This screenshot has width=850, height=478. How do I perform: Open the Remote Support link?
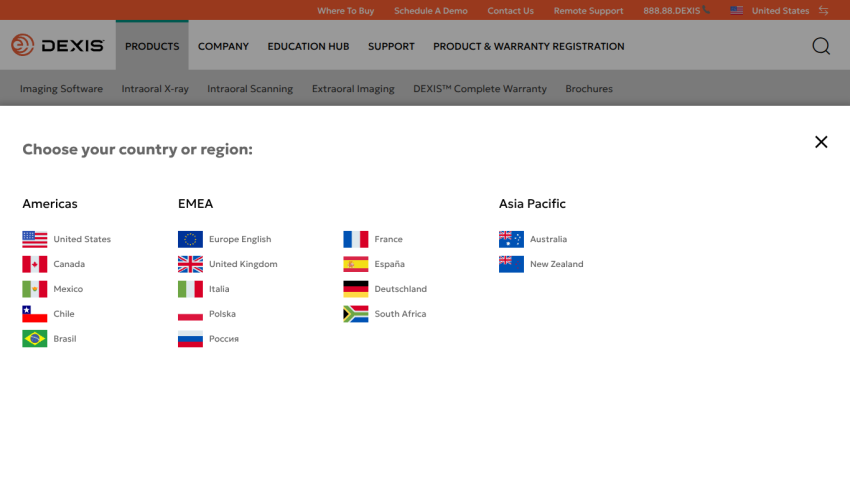[588, 11]
